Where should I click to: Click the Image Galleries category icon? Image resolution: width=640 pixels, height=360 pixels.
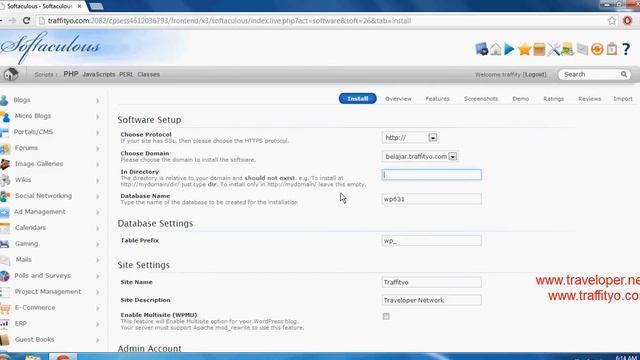click(x=4, y=164)
